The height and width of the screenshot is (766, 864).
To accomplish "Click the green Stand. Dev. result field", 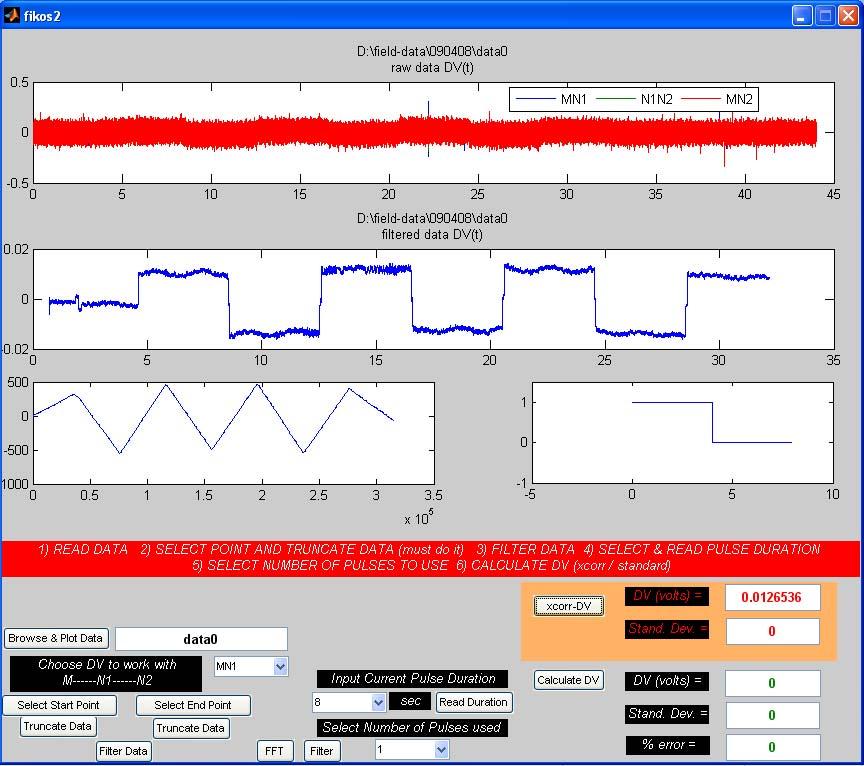I will (772, 715).
